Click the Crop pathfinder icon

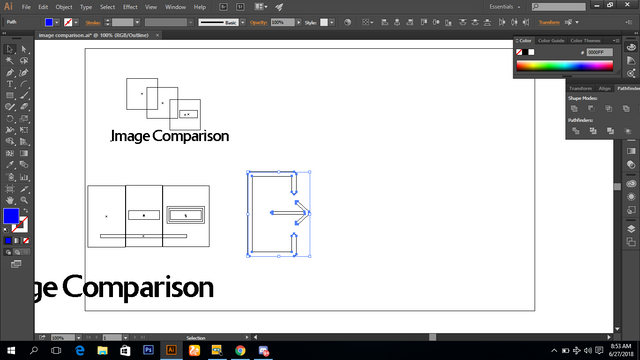click(x=628, y=131)
